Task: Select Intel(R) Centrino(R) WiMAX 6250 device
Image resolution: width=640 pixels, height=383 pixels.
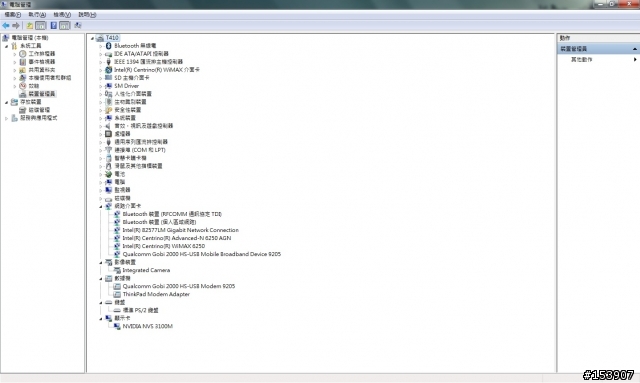Action: point(164,246)
